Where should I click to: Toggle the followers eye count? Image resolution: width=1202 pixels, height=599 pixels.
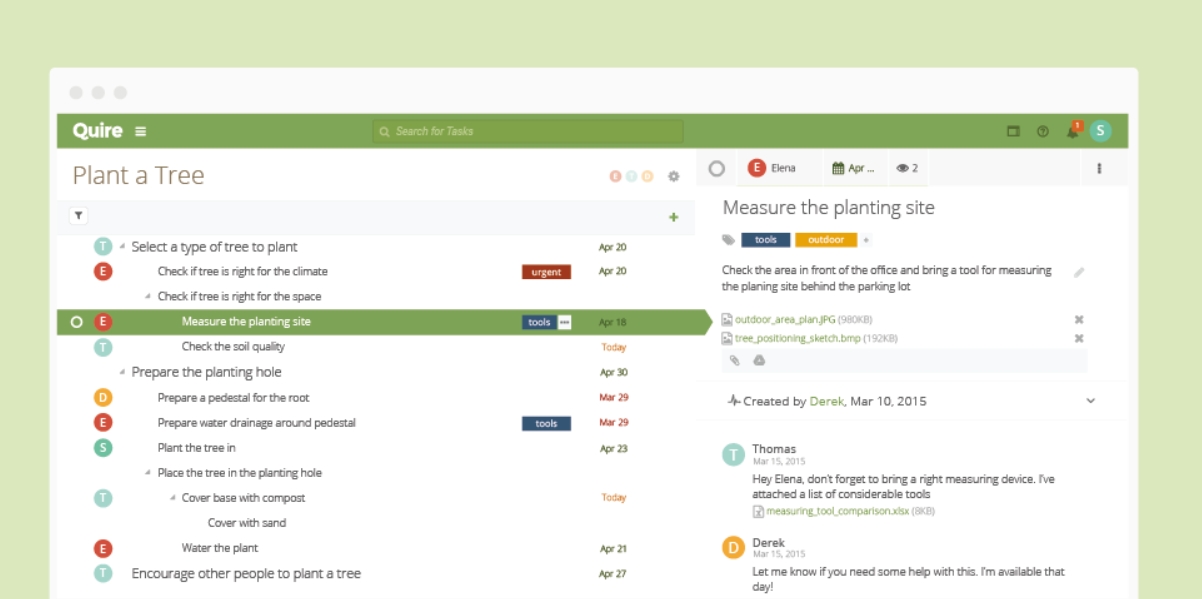pyautogui.click(x=906, y=169)
